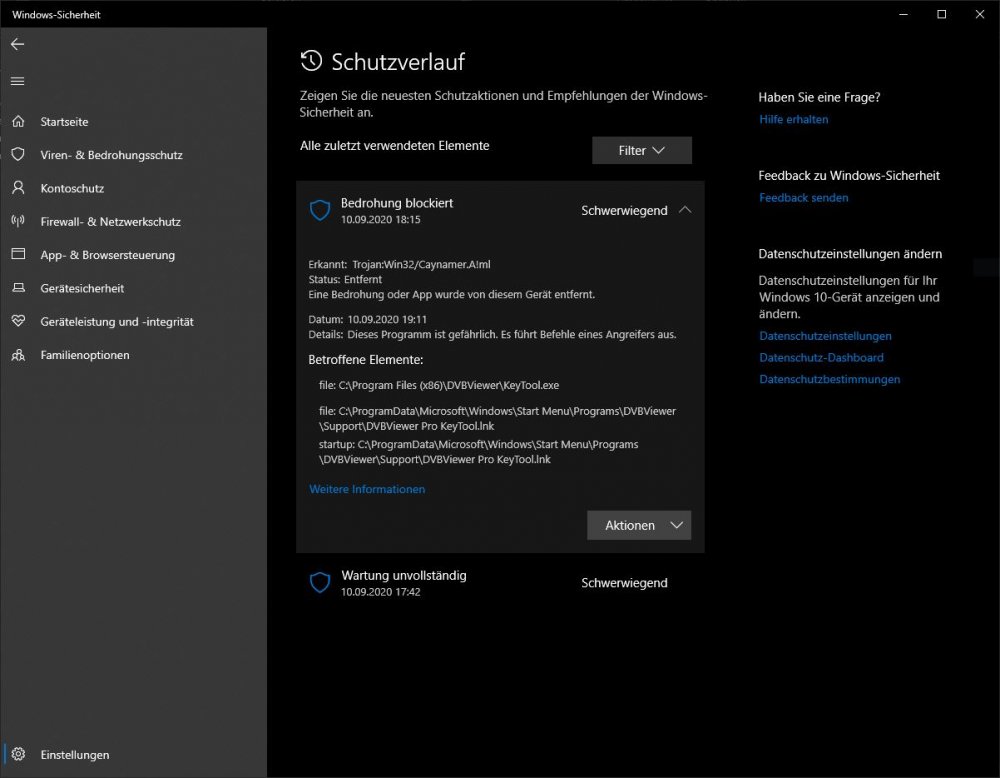Click the Gerätesicherheit laptop icon
This screenshot has width=1000, height=778.
coord(18,288)
